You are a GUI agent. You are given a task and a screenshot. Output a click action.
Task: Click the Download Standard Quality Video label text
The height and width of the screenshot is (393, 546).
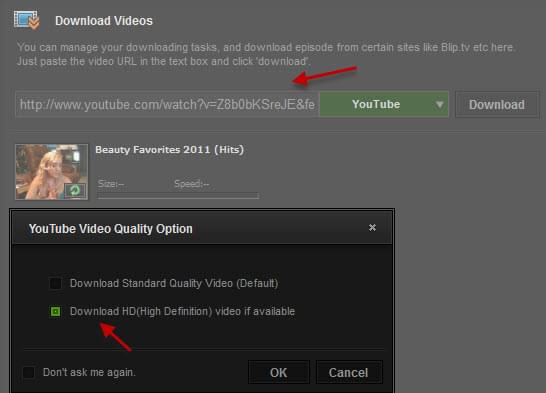tap(174, 283)
